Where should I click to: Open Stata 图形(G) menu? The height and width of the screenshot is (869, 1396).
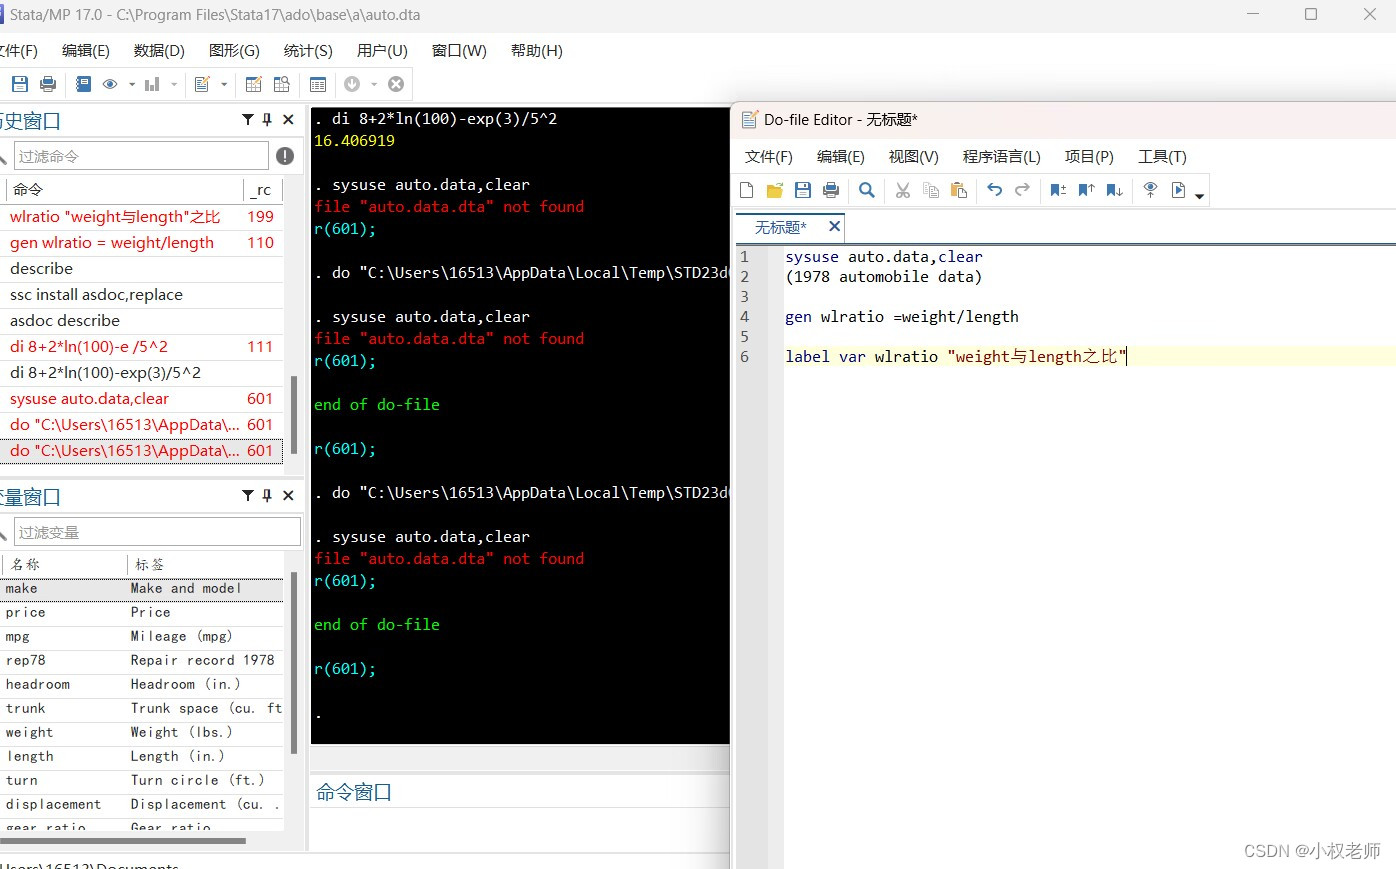click(234, 51)
